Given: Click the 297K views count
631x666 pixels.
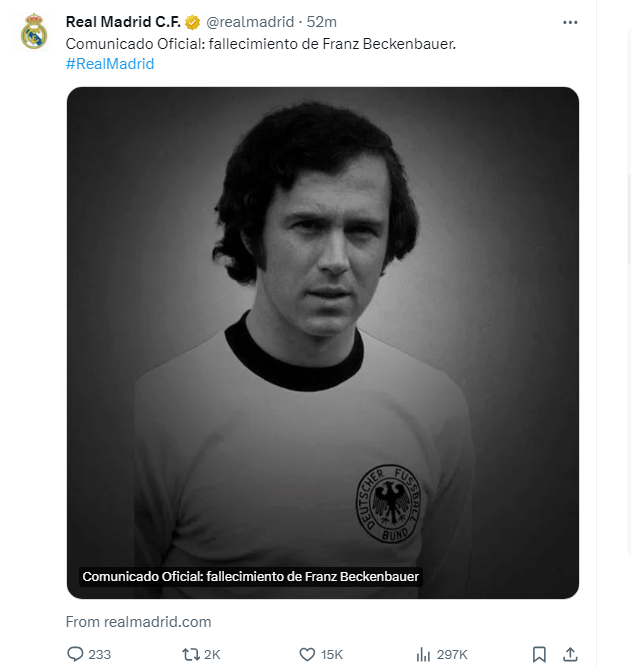Looking at the screenshot, I should click(452, 654).
